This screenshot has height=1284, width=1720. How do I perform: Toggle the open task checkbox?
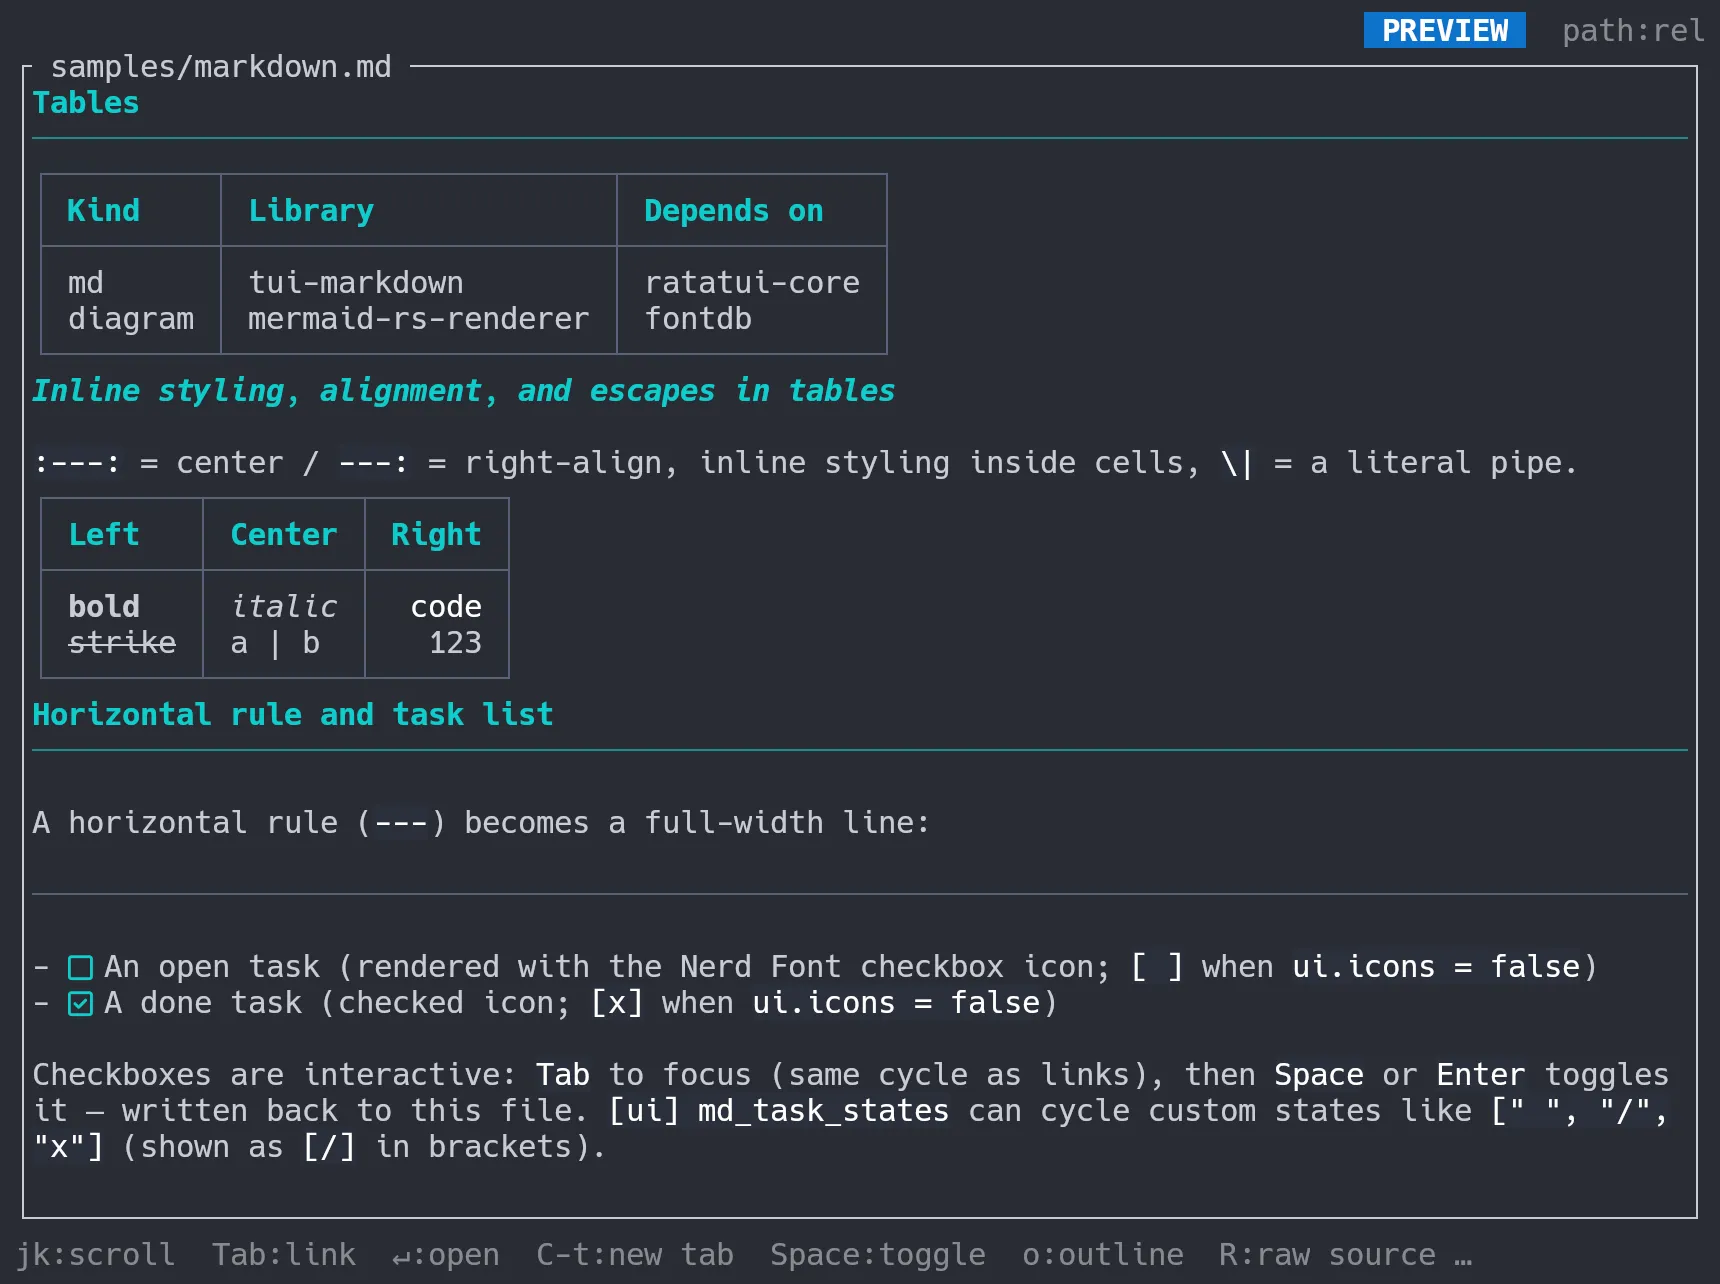[80, 967]
